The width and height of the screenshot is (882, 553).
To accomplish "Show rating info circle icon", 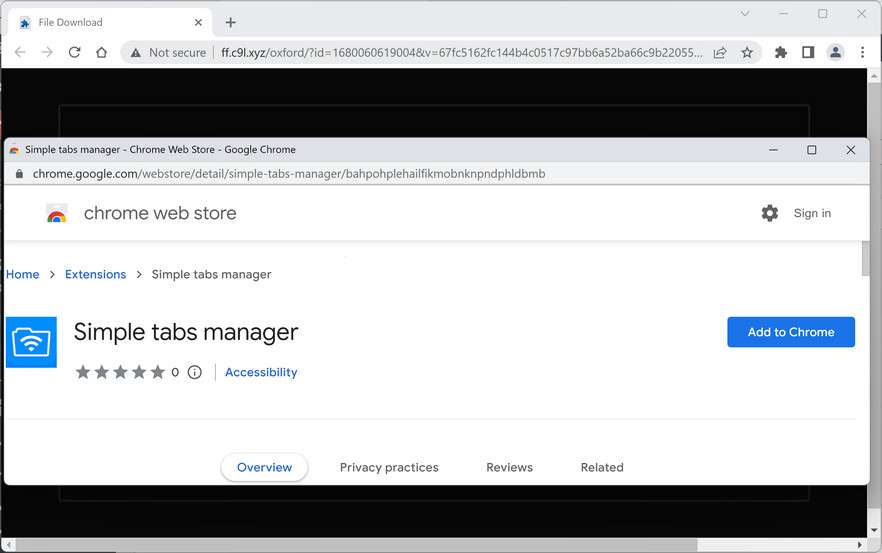I will 195,372.
